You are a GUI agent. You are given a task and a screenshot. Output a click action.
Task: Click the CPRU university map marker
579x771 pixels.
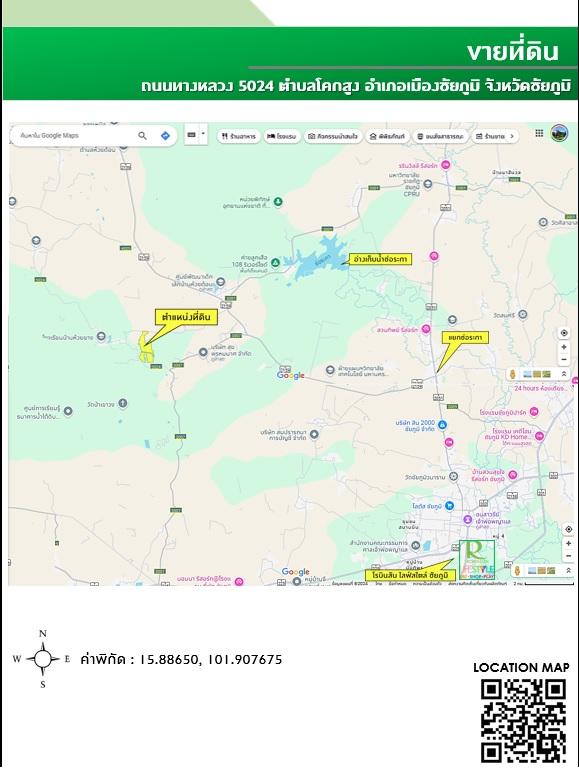coord(428,184)
